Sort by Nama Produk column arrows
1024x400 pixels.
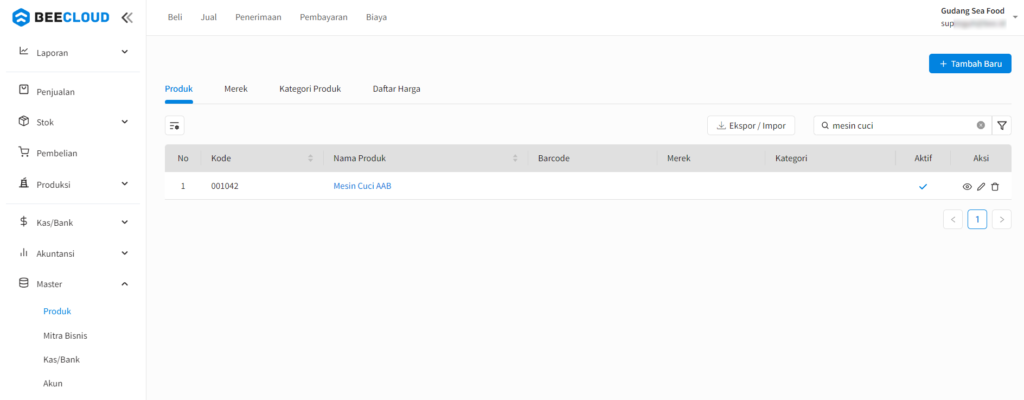[515, 158]
